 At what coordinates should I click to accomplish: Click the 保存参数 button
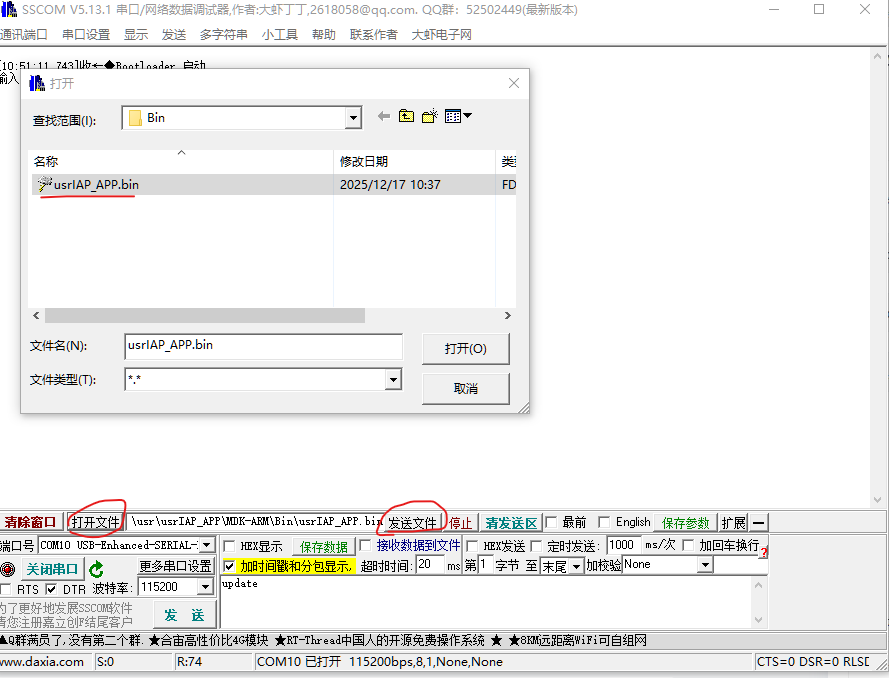click(x=685, y=523)
